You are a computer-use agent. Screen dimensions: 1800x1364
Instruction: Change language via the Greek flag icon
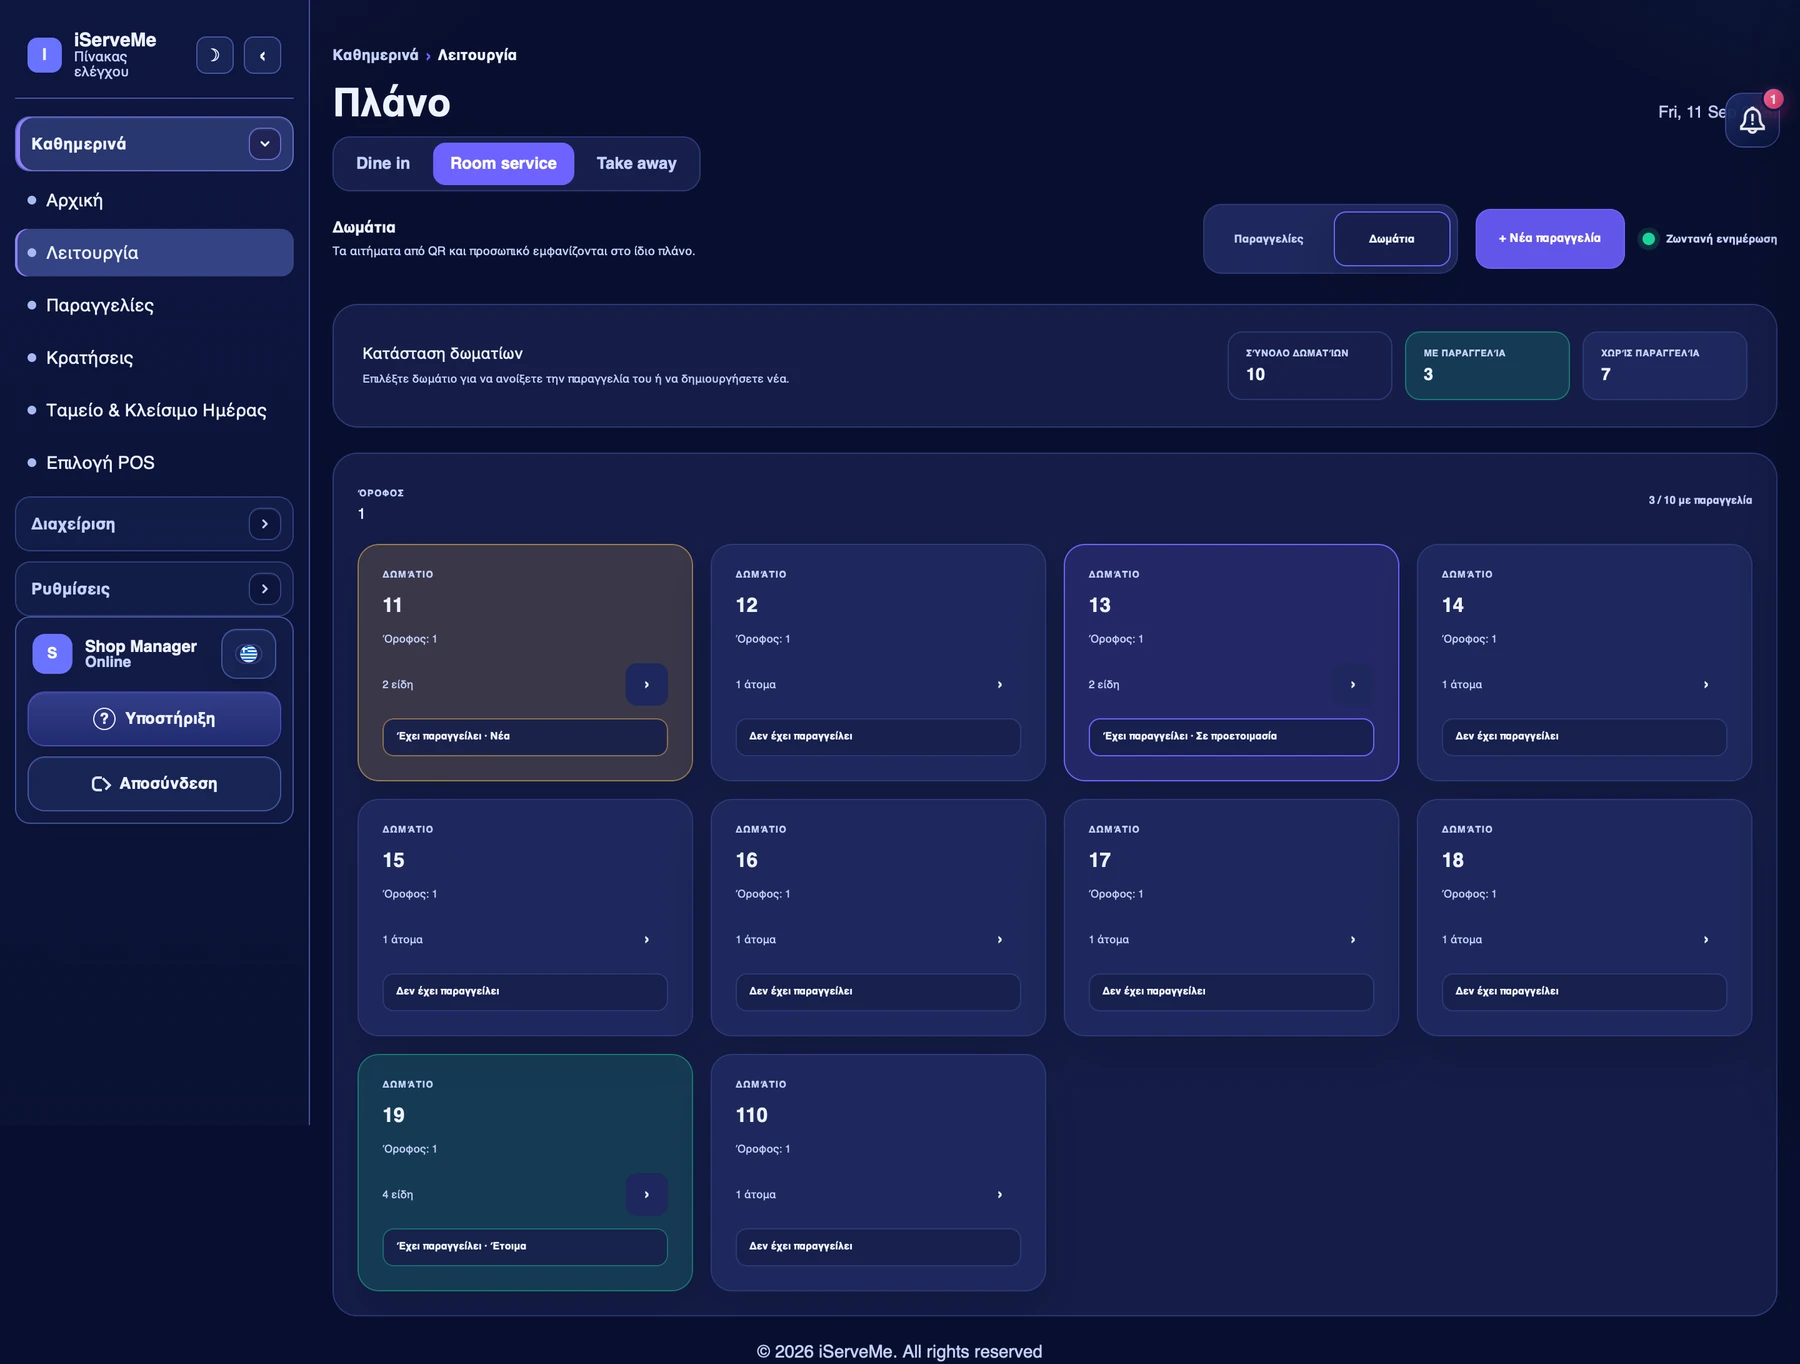point(248,654)
